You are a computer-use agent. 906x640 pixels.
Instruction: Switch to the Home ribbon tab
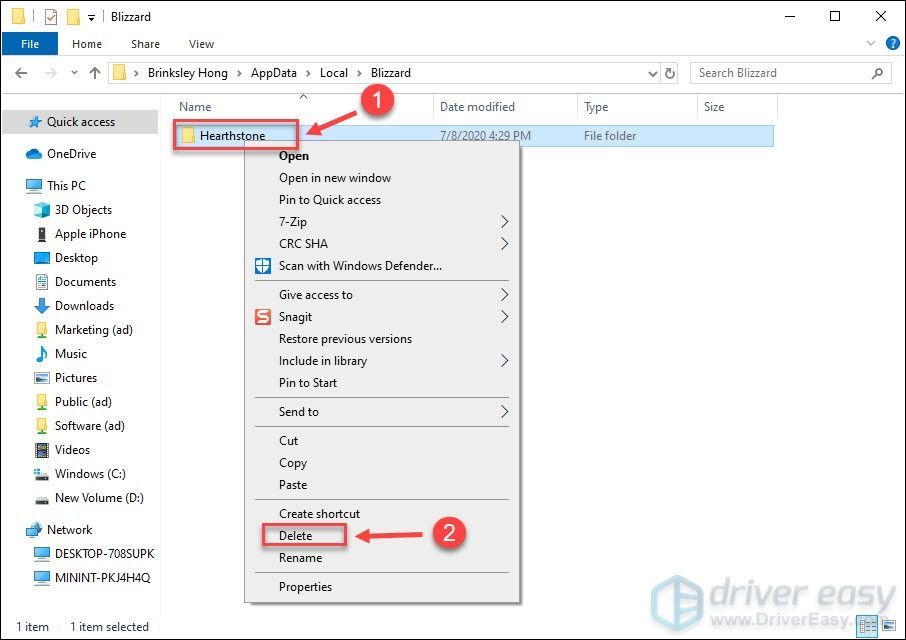(x=87, y=44)
